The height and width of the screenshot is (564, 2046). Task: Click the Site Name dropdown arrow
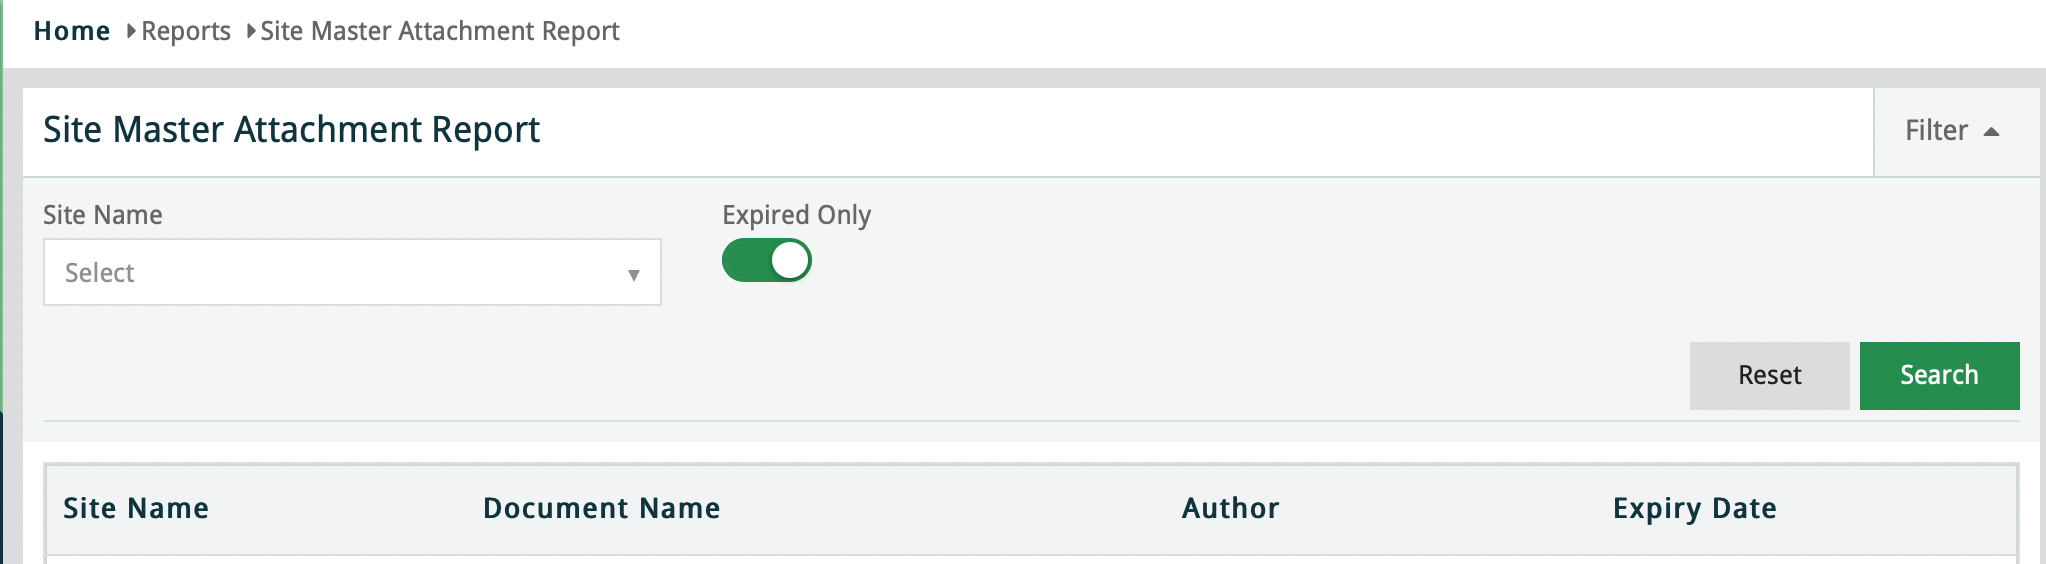pos(633,274)
